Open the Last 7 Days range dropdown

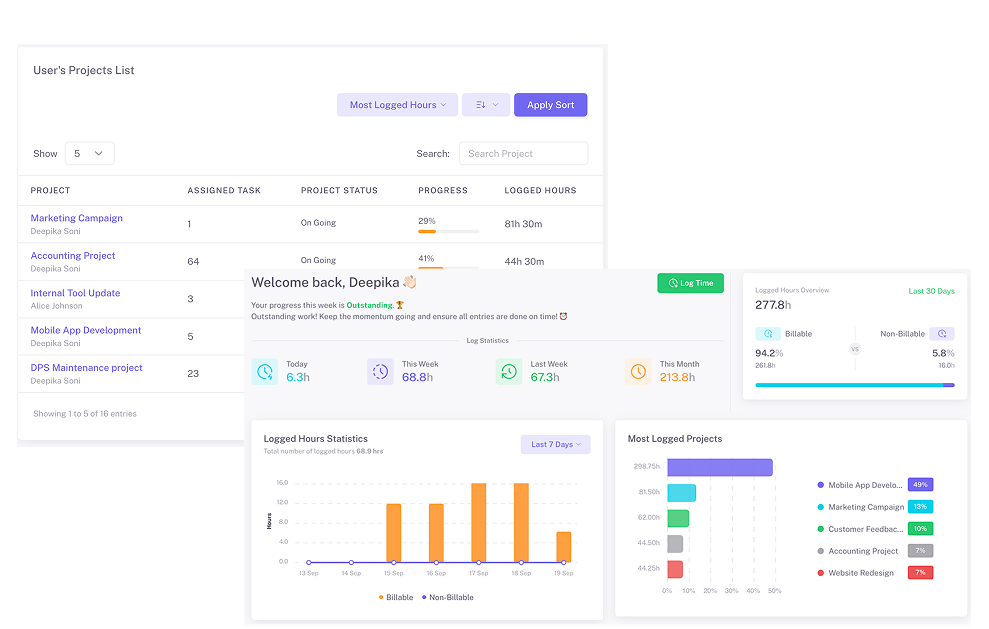coord(555,443)
